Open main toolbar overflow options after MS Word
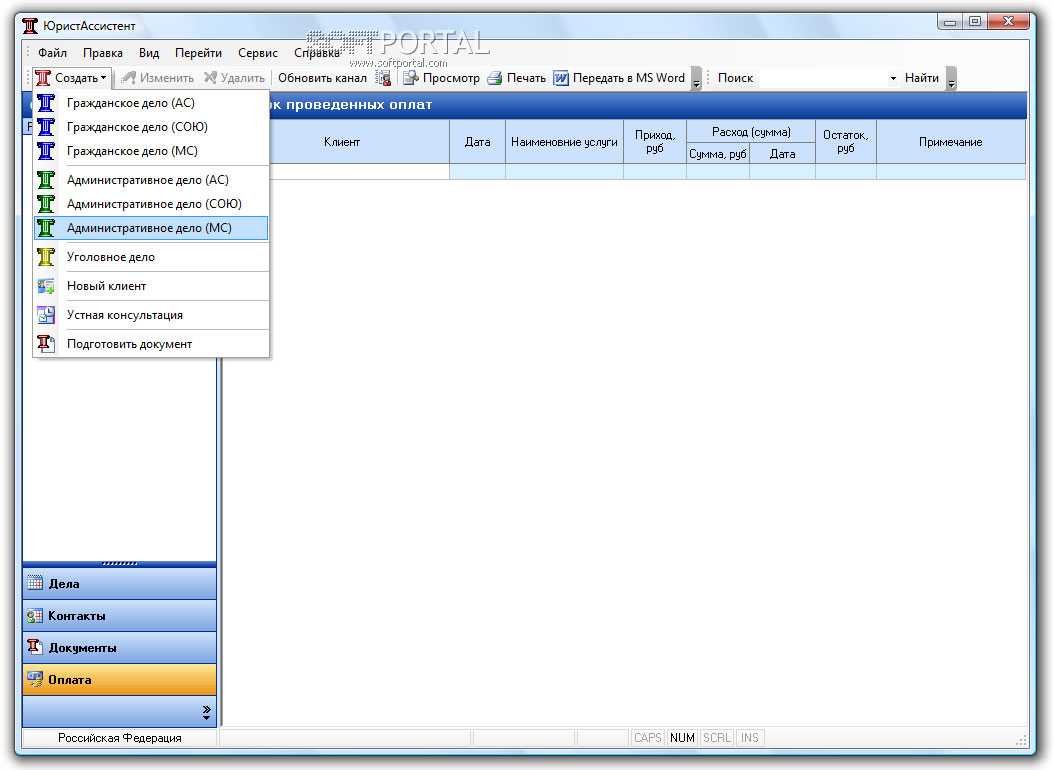This screenshot has width=1054, height=770. 696,79
